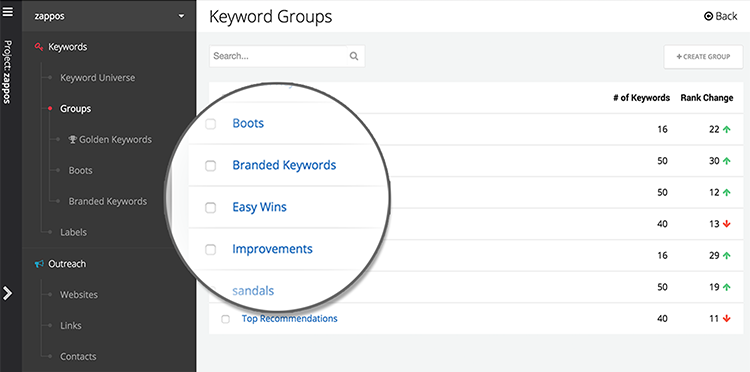Tick the Branded Keywords checkbox
This screenshot has height=372, width=750.
point(210,166)
